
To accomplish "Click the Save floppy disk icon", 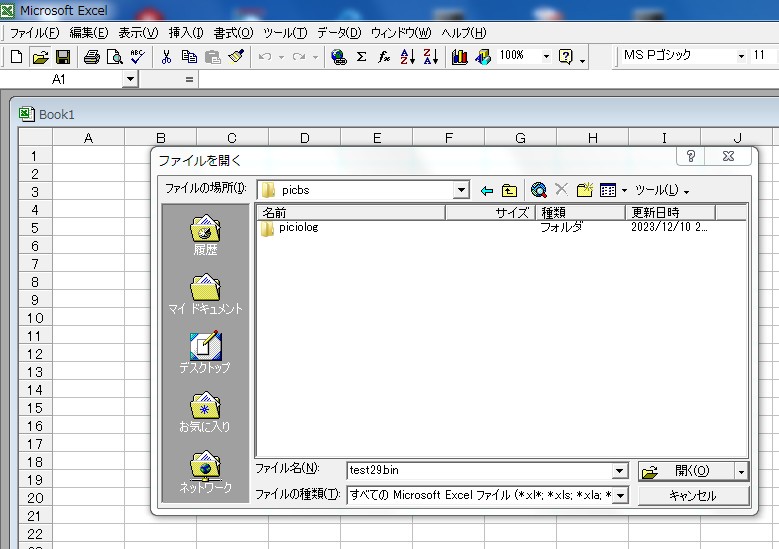I will coord(63,57).
